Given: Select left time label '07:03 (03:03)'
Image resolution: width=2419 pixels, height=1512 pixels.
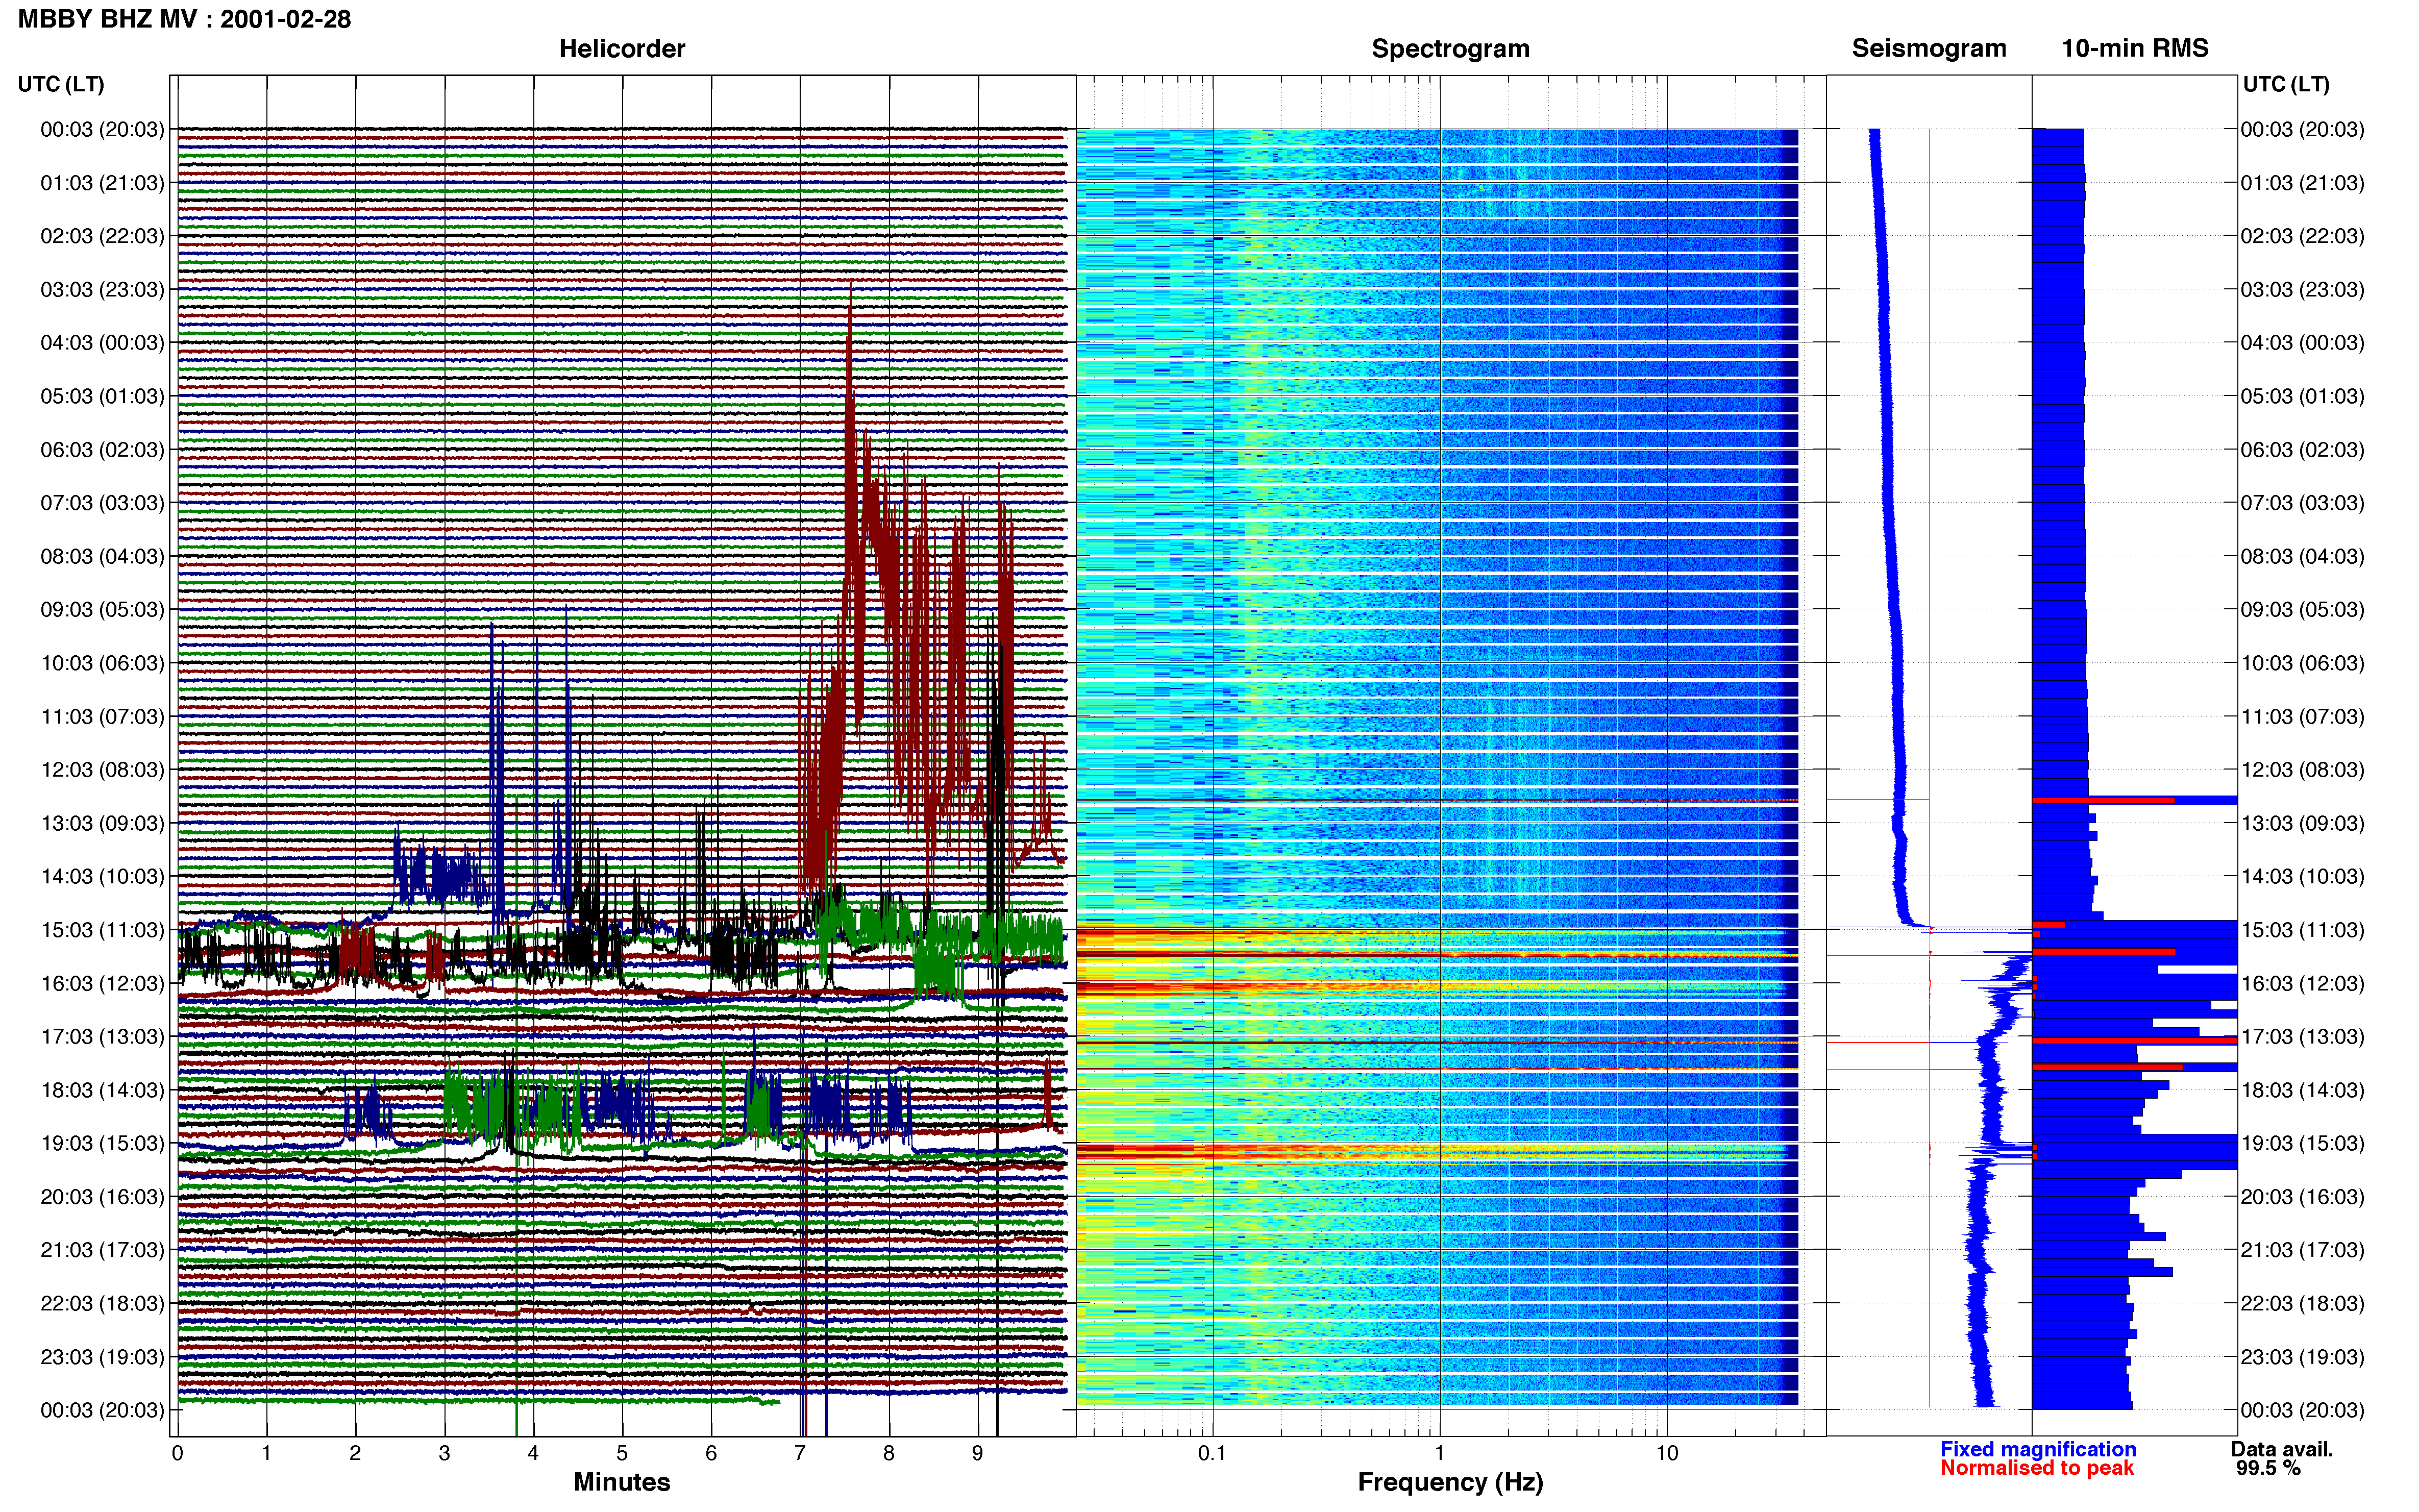Looking at the screenshot, I should [x=102, y=503].
